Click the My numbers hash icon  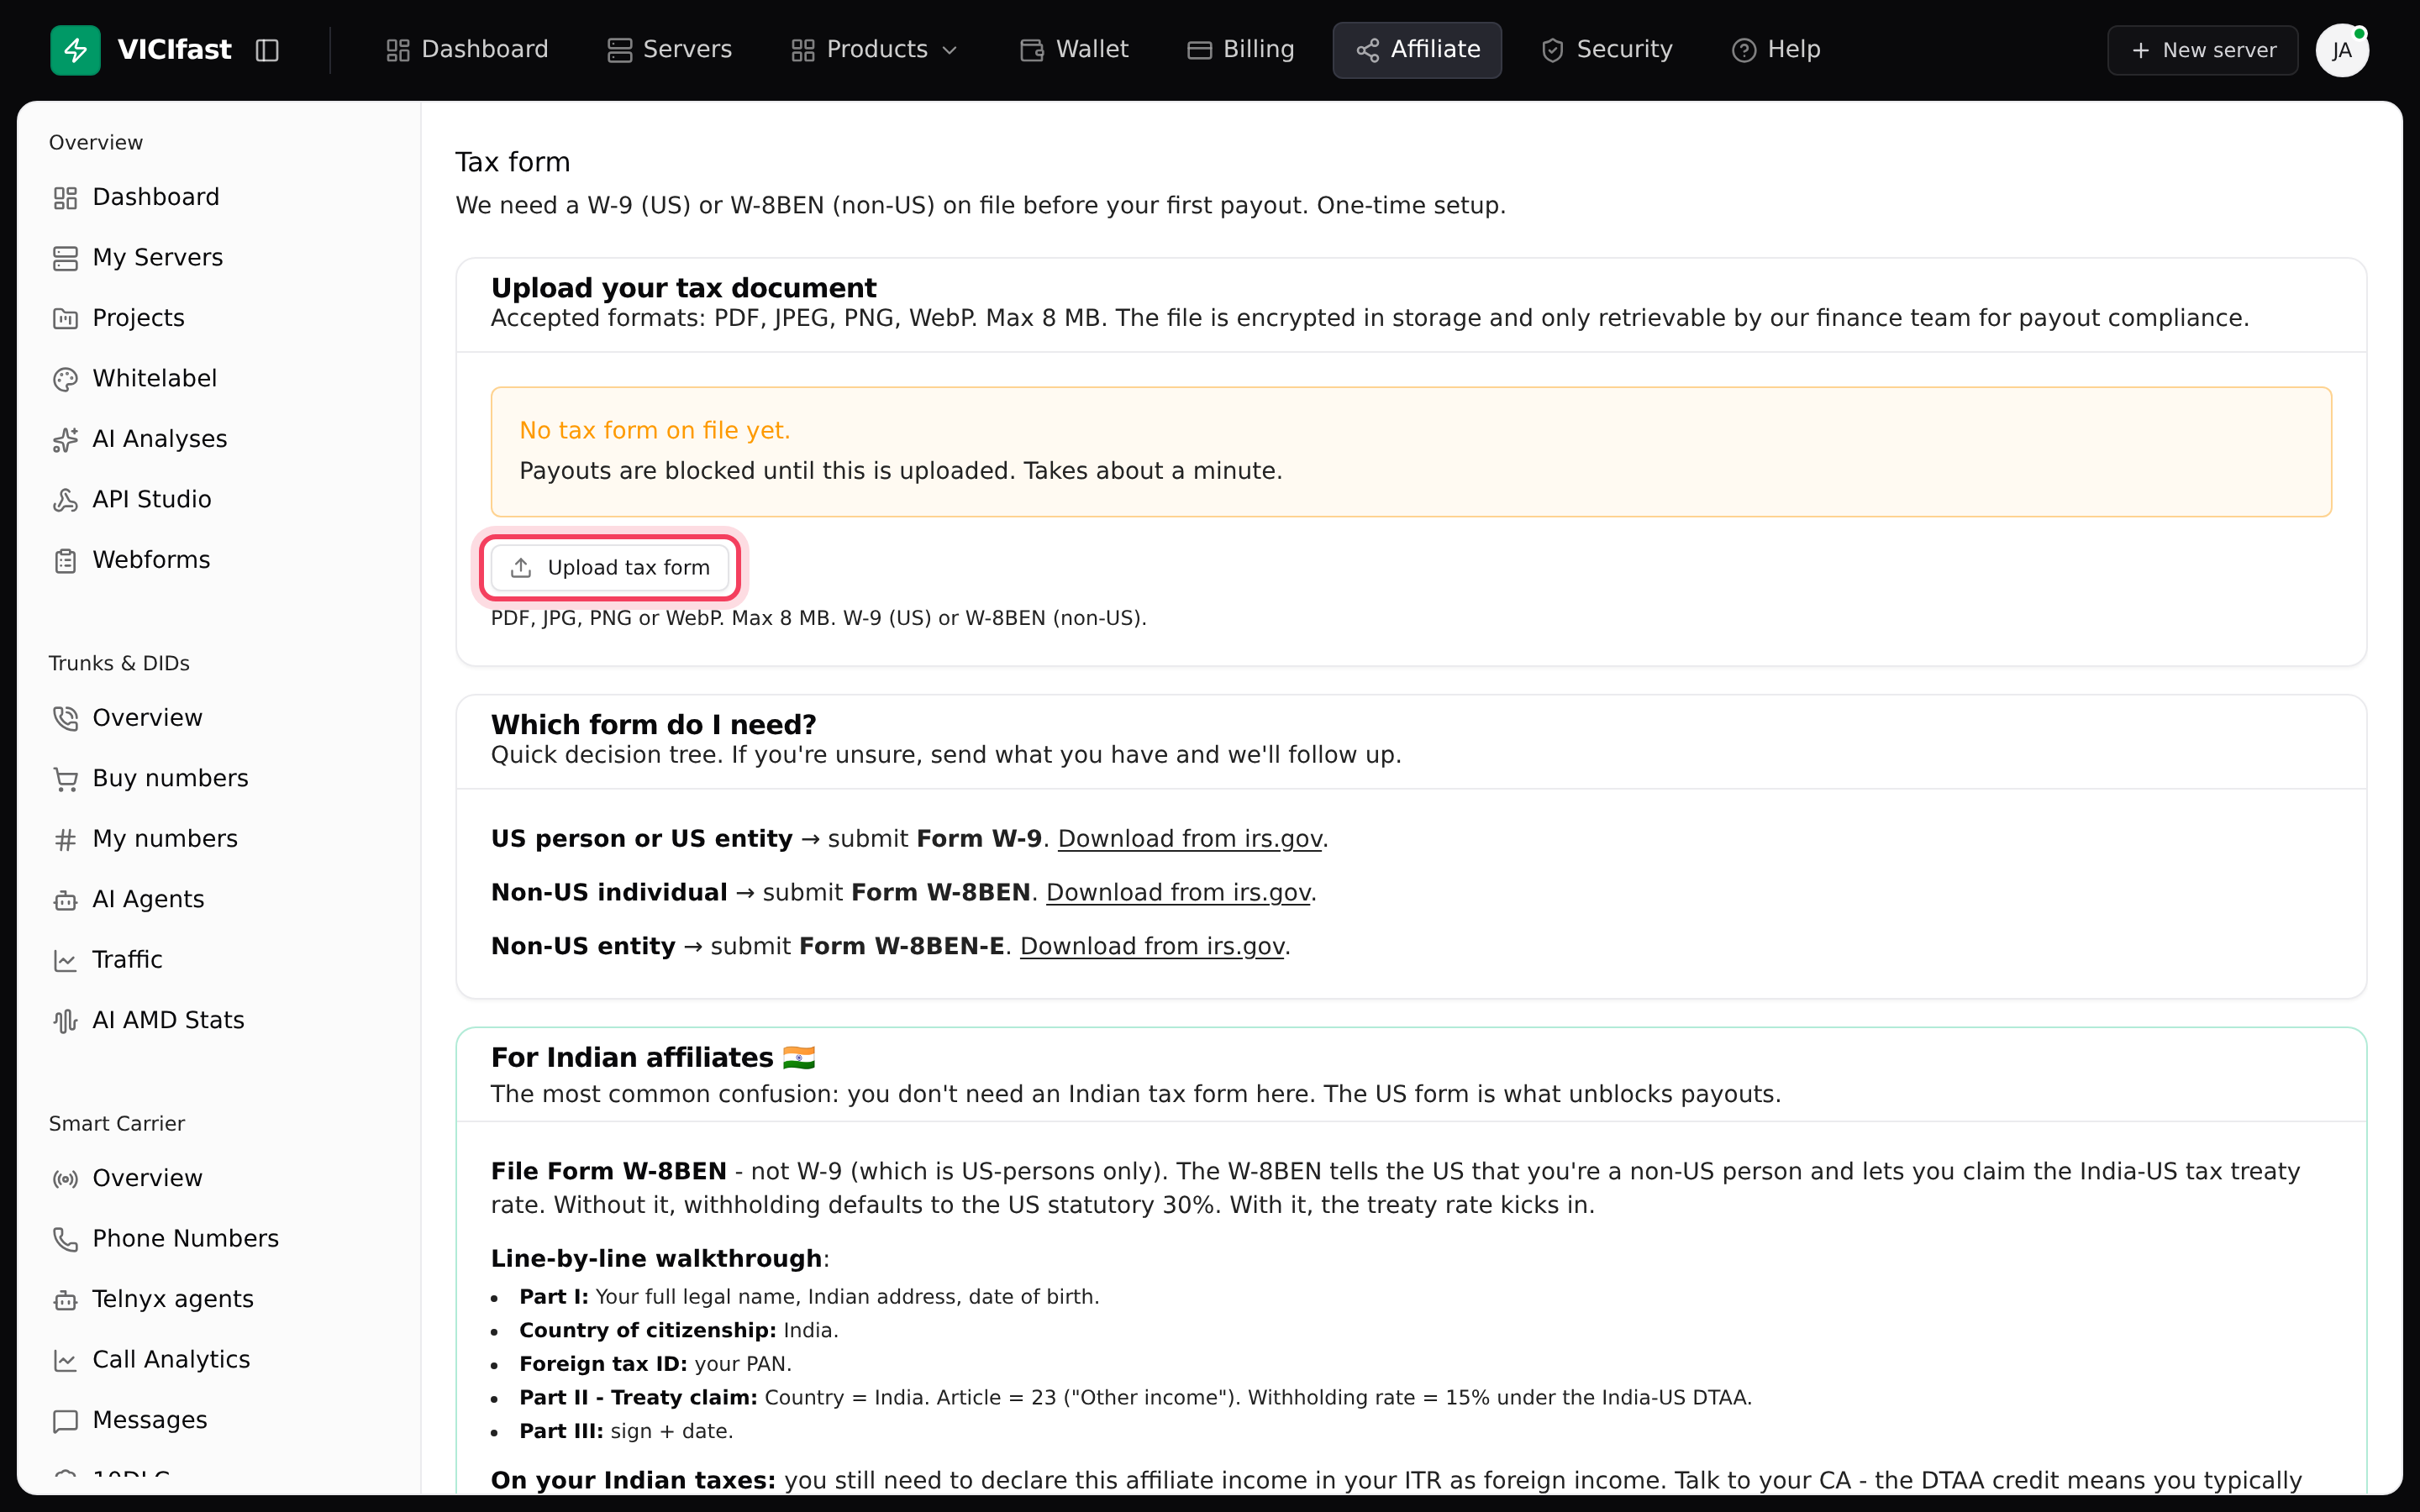coord(65,840)
